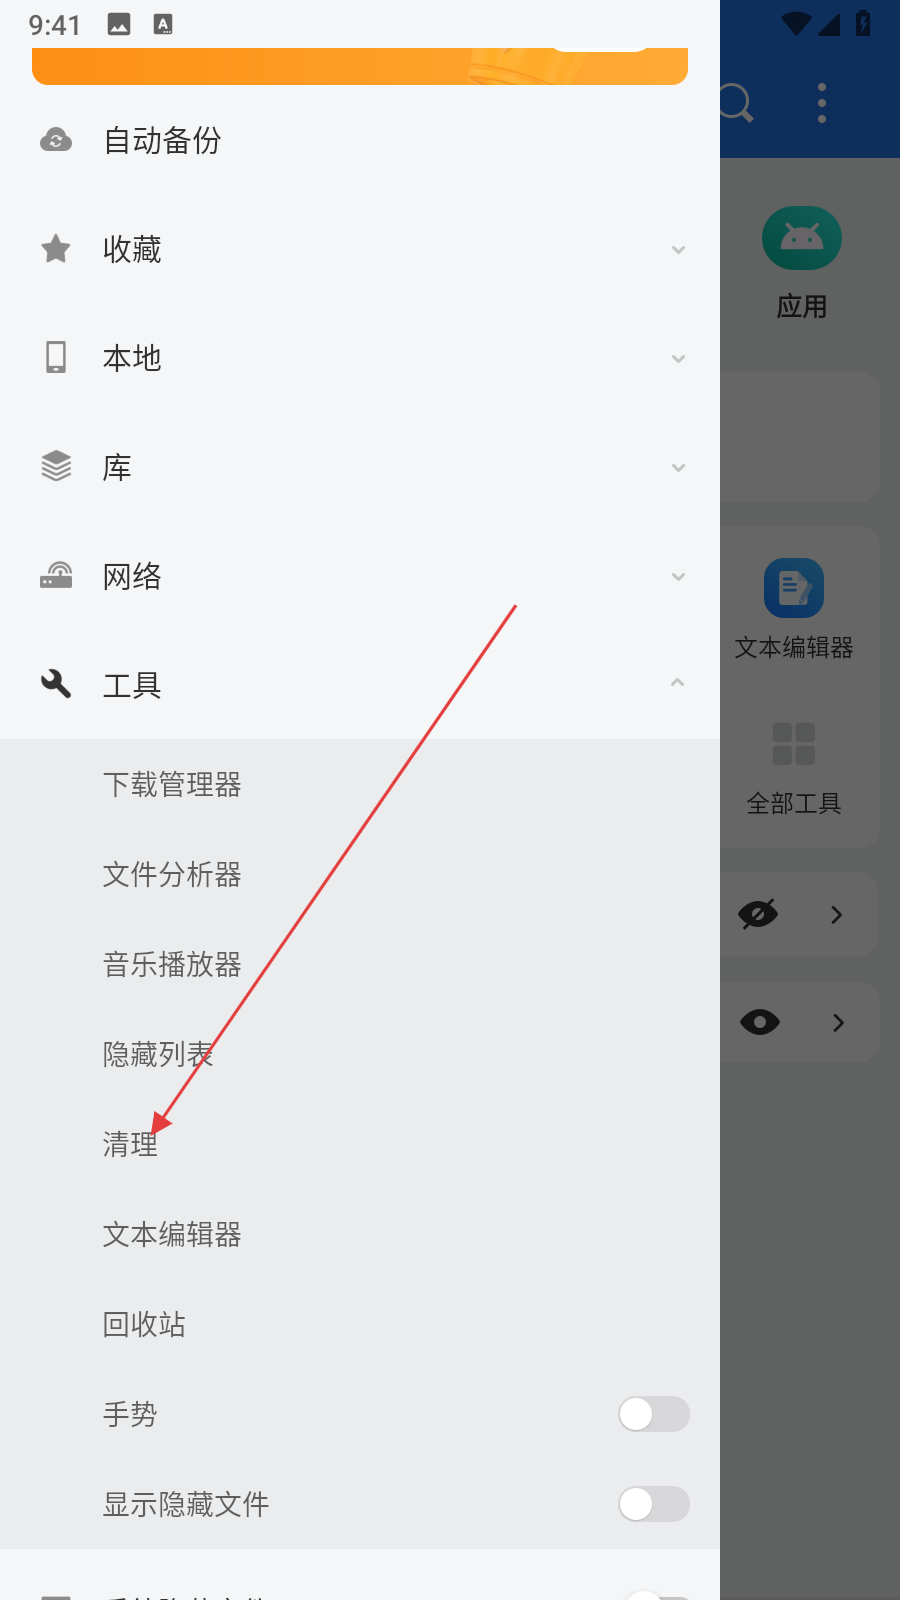The width and height of the screenshot is (900, 1600).
Task: Enable the 显示隐藏文件 switch
Action: pyautogui.click(x=654, y=1504)
